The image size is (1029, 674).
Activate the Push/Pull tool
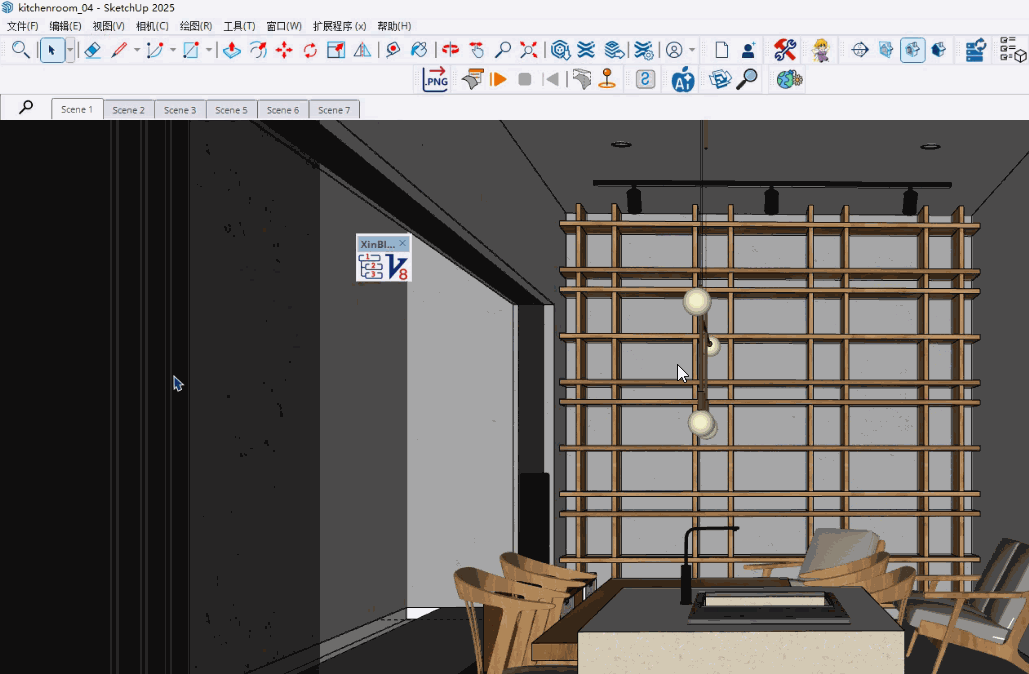click(x=232, y=50)
